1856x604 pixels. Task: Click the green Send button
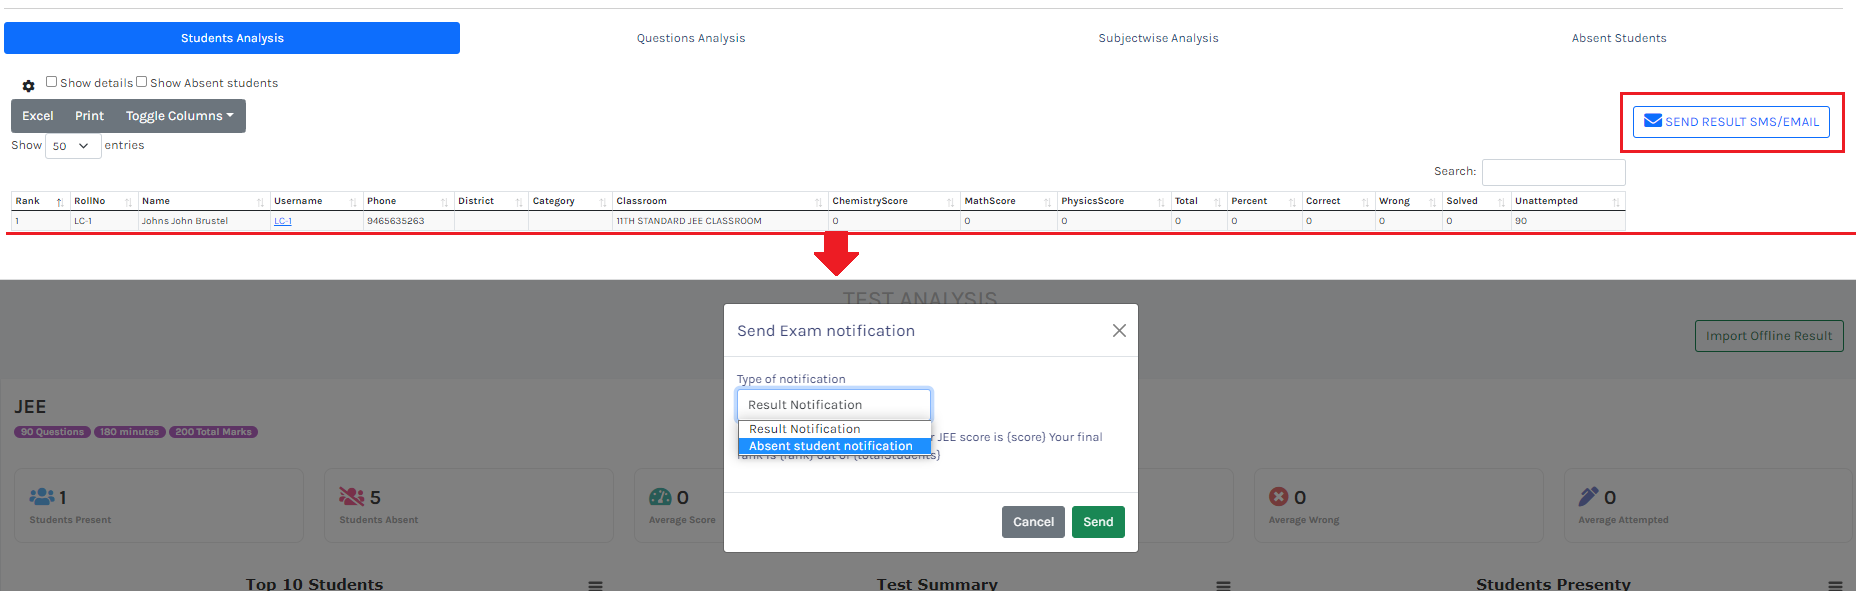click(x=1097, y=522)
